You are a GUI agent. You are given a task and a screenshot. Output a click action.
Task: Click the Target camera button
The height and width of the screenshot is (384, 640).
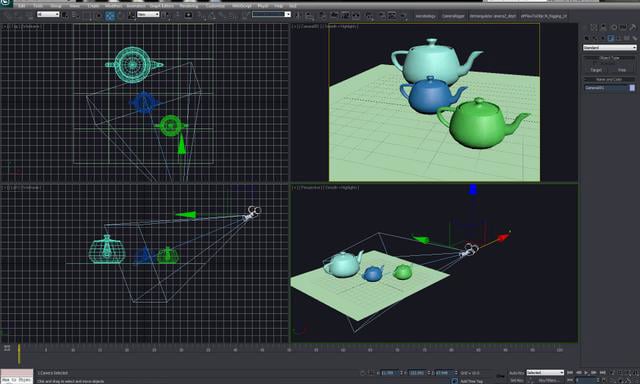(596, 70)
